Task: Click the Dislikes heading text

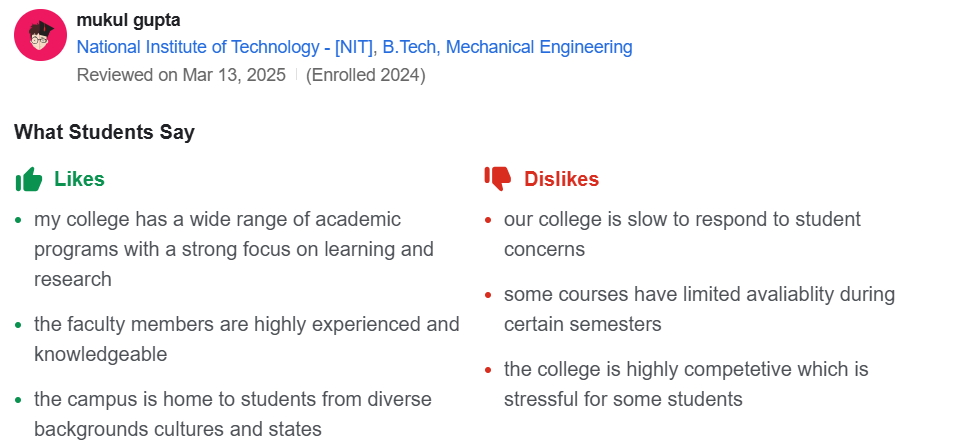Action: (x=562, y=179)
